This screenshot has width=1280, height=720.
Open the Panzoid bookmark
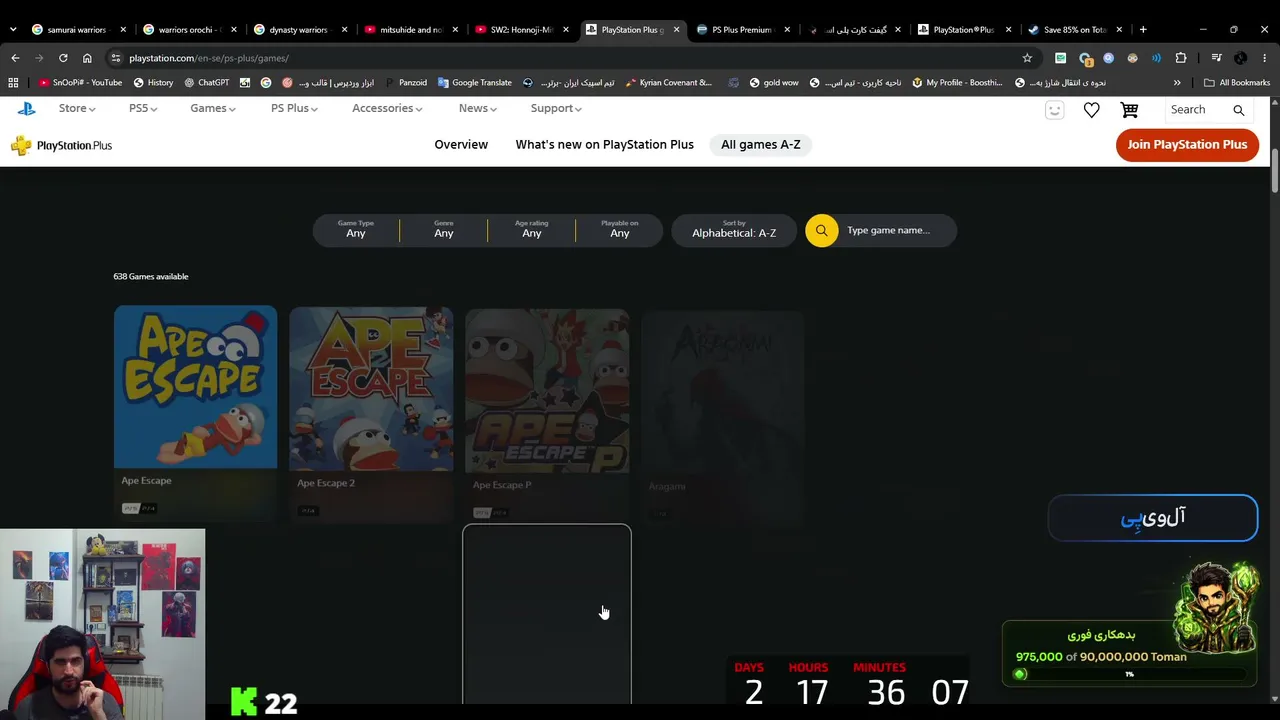[x=405, y=83]
